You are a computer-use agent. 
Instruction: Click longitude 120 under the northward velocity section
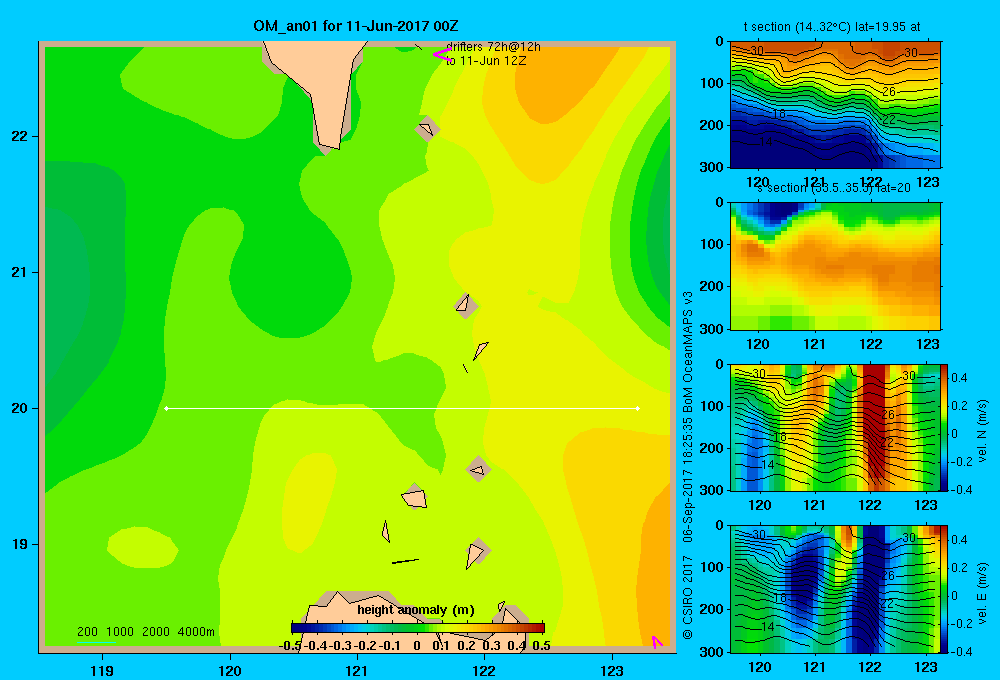coord(759,506)
